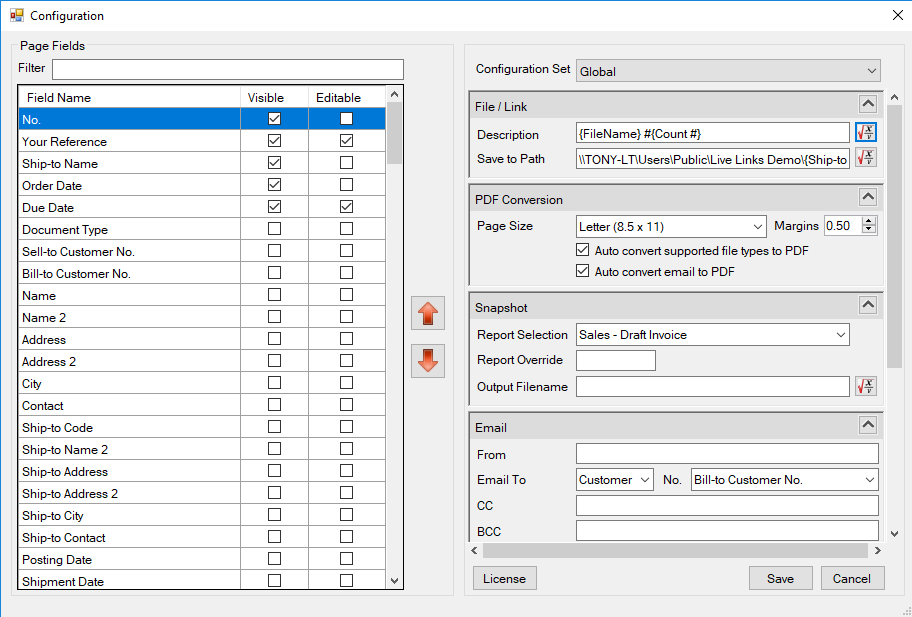Collapse the Snapshot section
This screenshot has width=912, height=617.
868,305
